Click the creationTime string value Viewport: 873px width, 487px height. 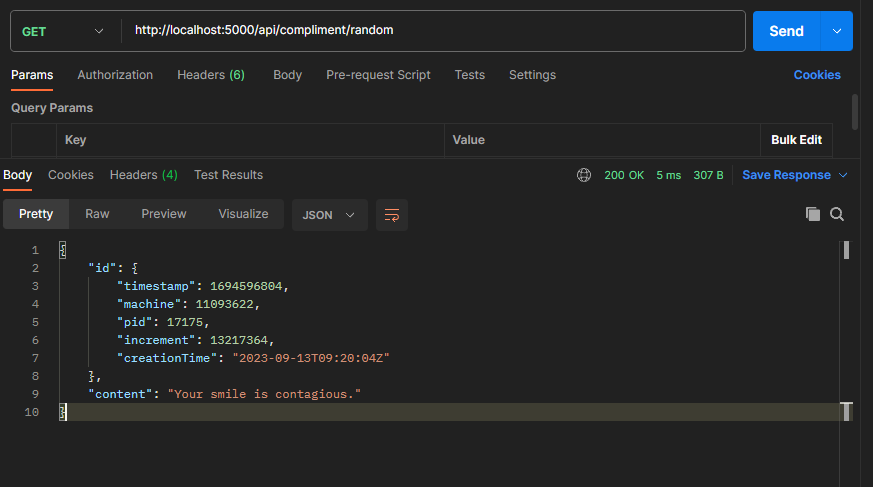pos(311,358)
